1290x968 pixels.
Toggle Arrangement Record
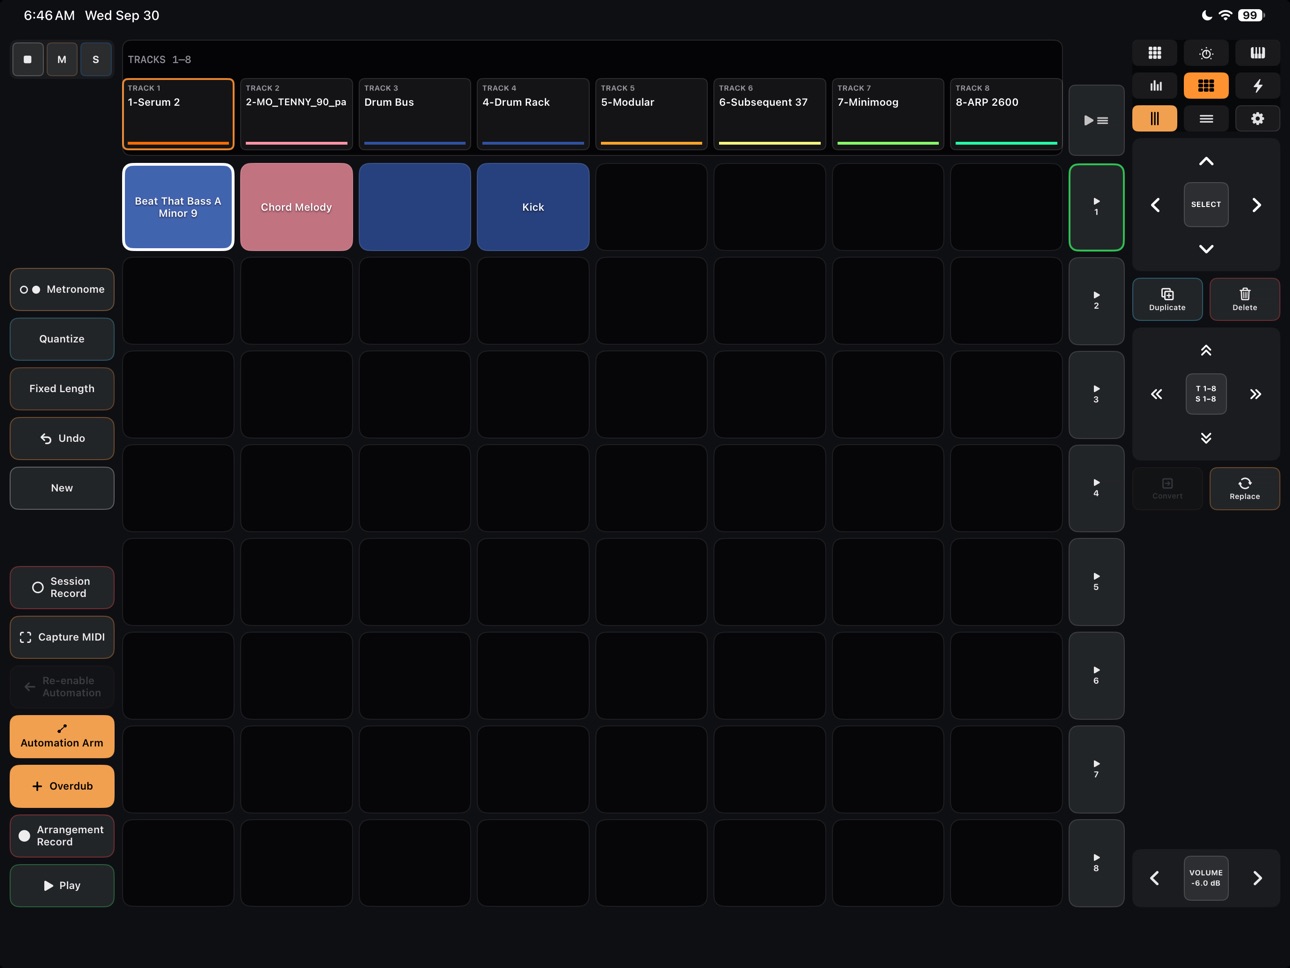click(x=62, y=836)
